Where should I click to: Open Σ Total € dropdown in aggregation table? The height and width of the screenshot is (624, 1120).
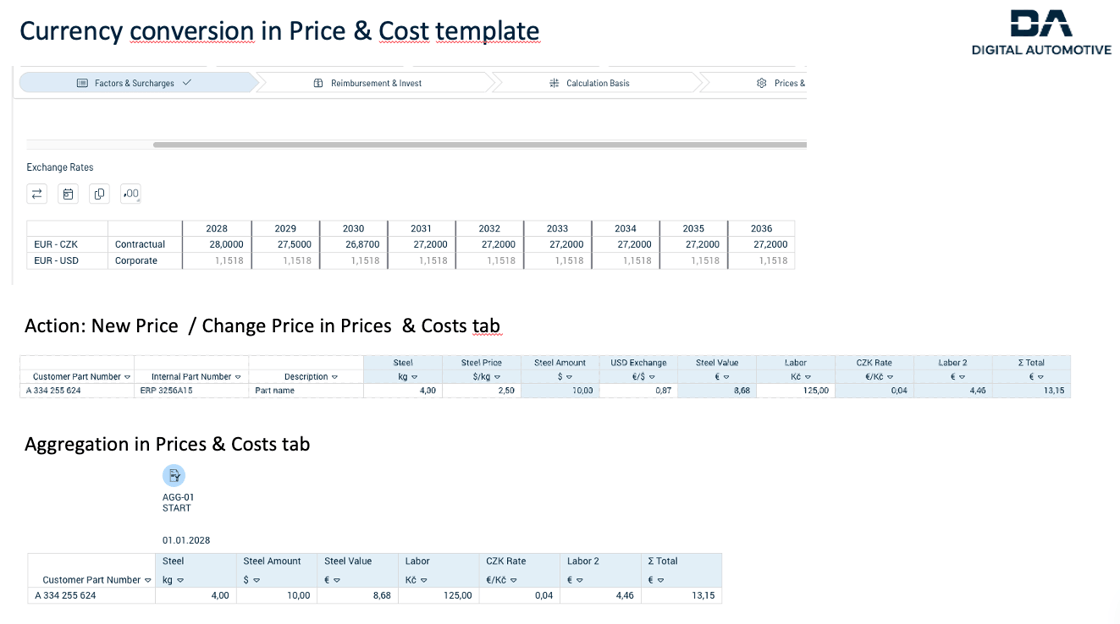(661, 580)
